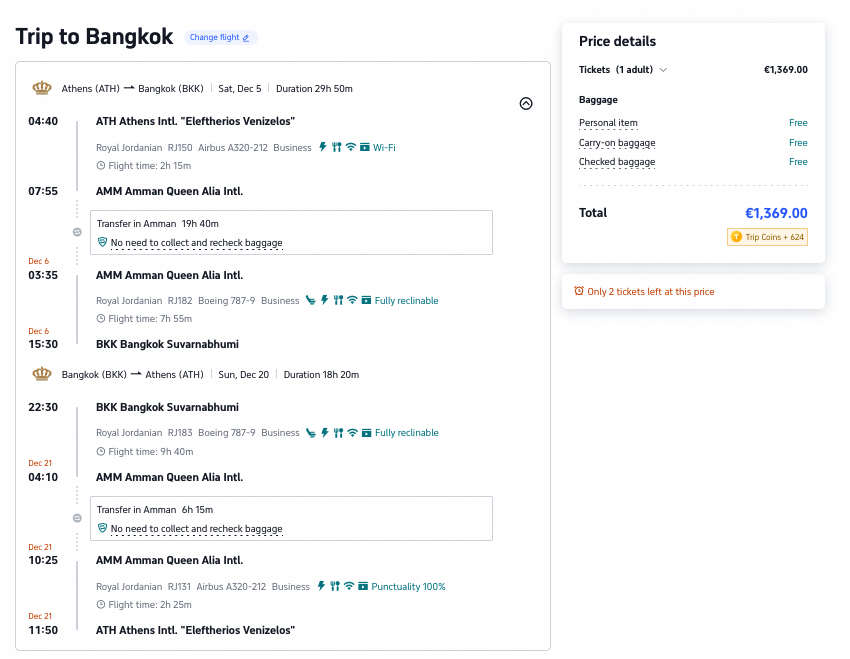Click "Flight time: 7h 55m" text
Image resolution: width=850 pixels, height=659 pixels.
[150, 319]
